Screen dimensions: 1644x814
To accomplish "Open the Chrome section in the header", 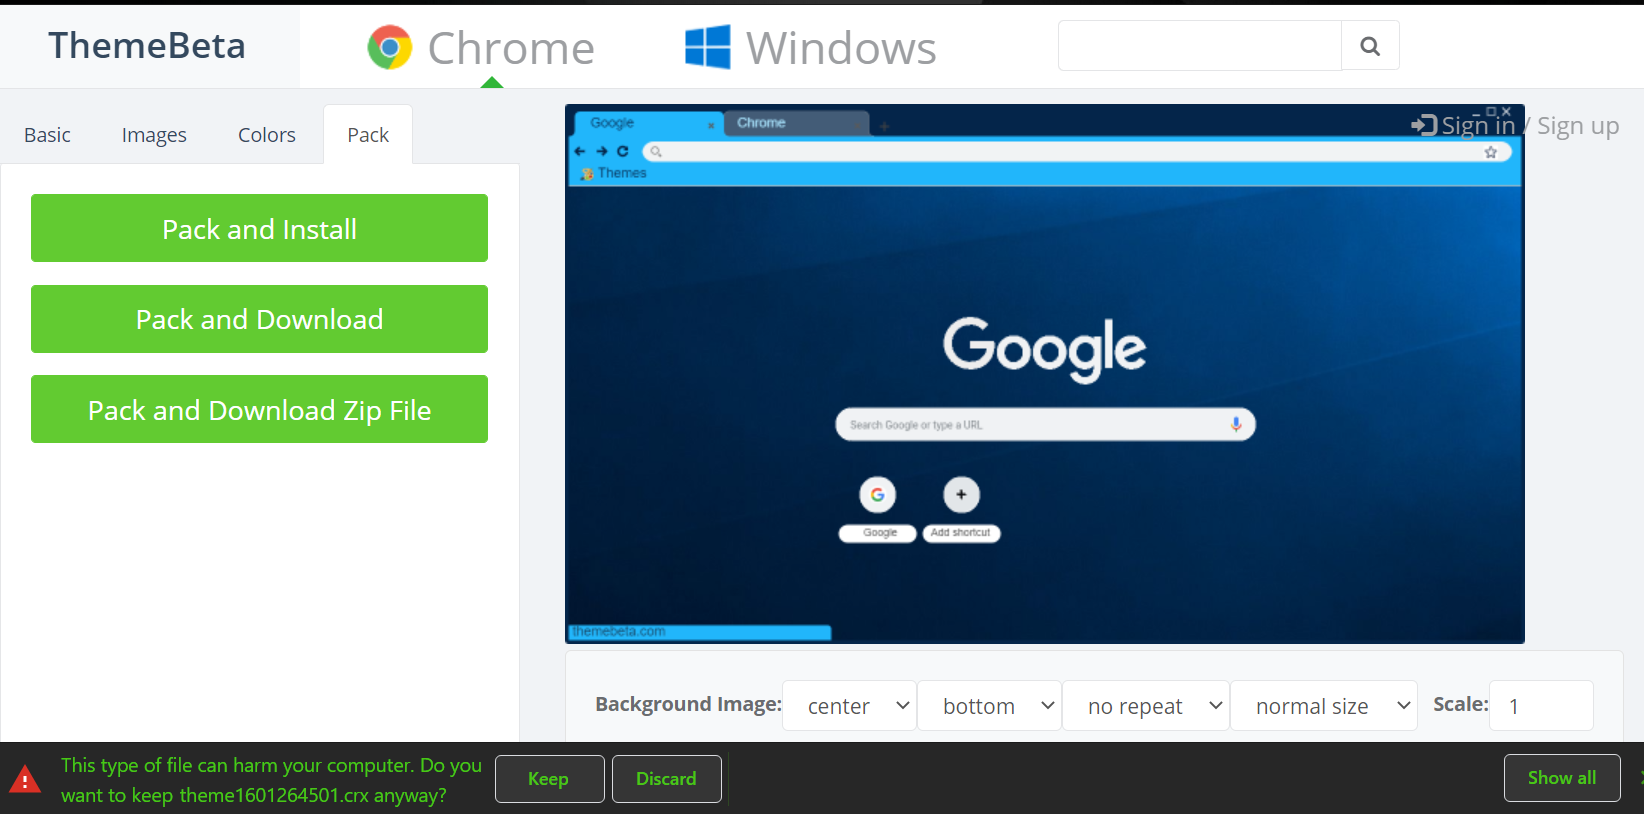I will point(481,47).
